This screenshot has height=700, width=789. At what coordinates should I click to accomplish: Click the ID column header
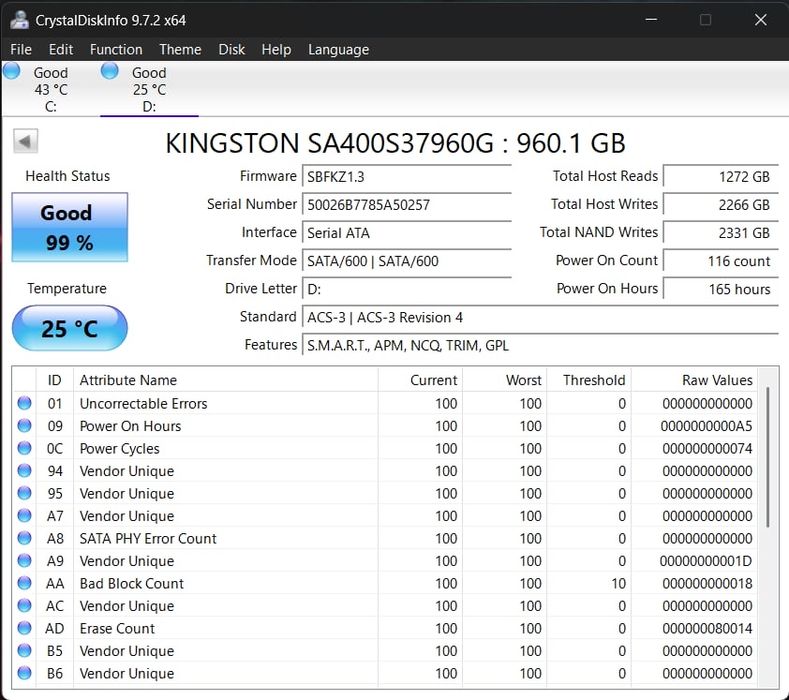pos(54,380)
